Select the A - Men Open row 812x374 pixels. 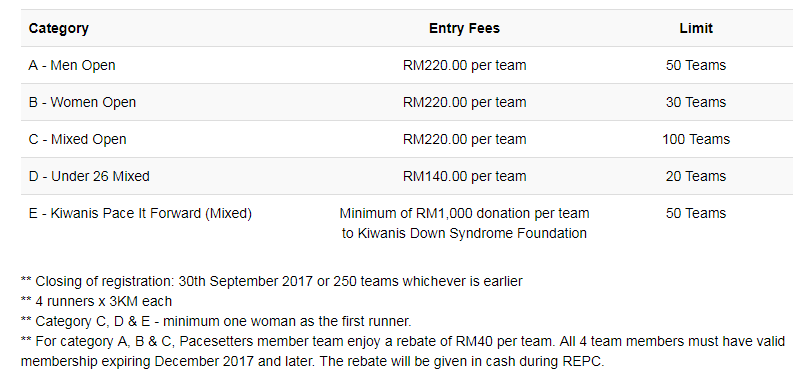click(407, 65)
